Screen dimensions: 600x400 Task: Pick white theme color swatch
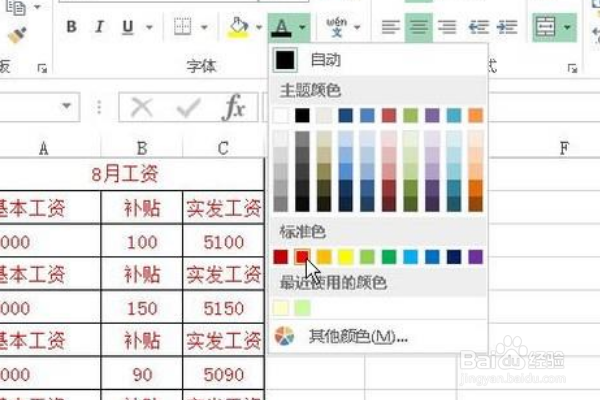(x=280, y=116)
